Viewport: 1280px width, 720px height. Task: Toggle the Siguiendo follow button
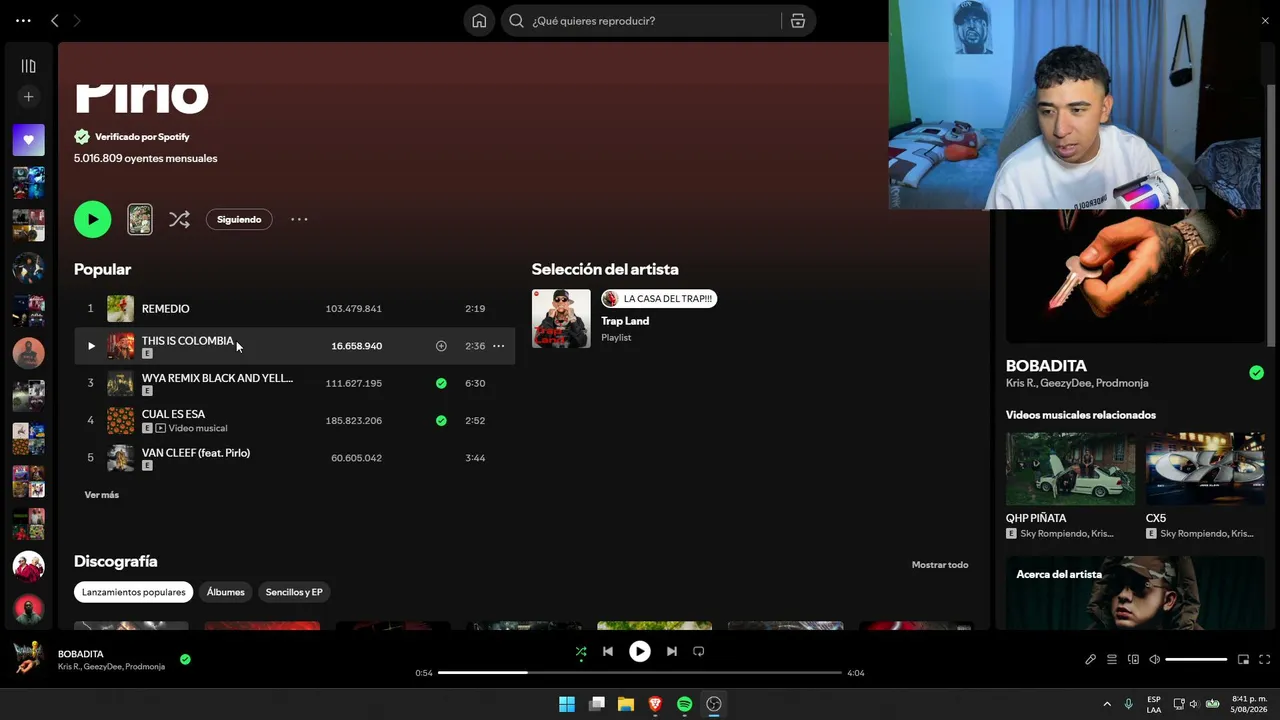239,219
